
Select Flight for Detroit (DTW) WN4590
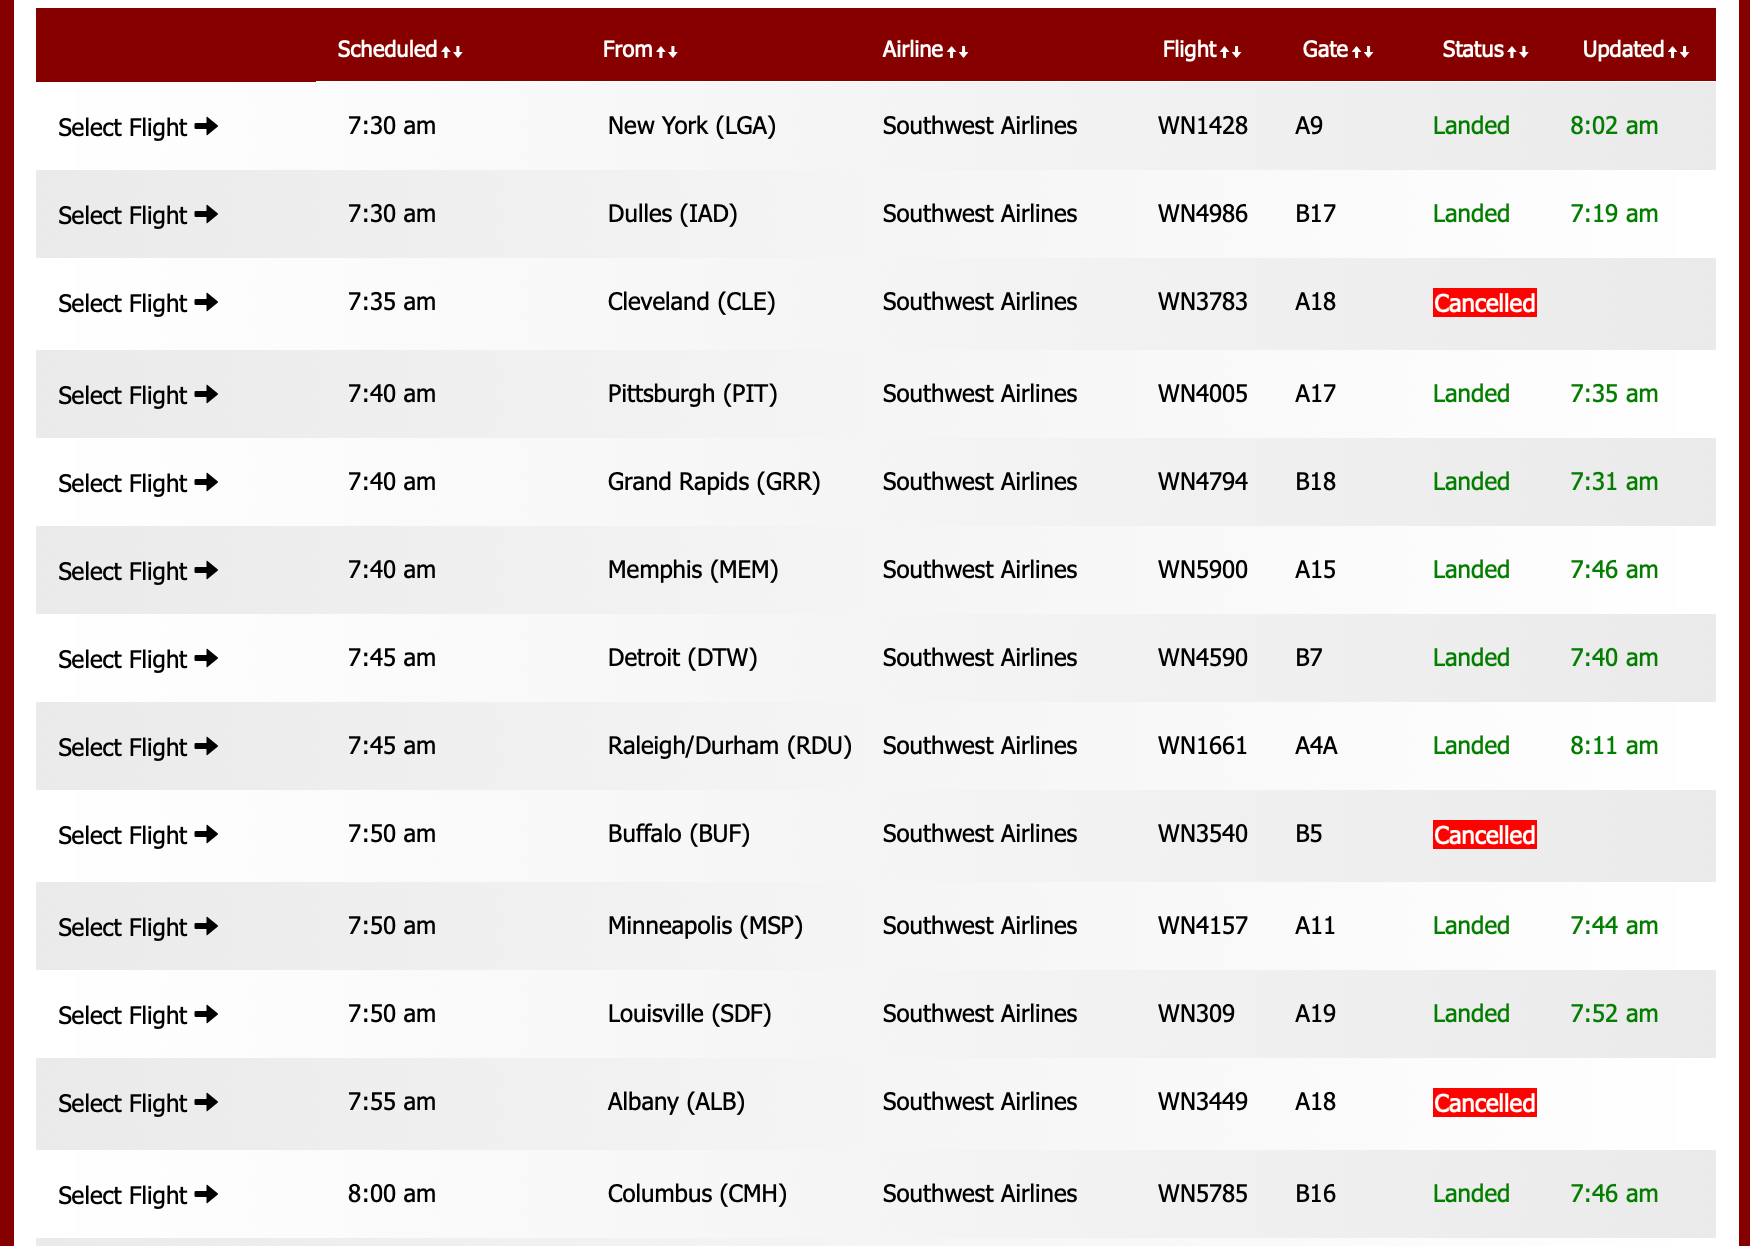[x=138, y=659]
